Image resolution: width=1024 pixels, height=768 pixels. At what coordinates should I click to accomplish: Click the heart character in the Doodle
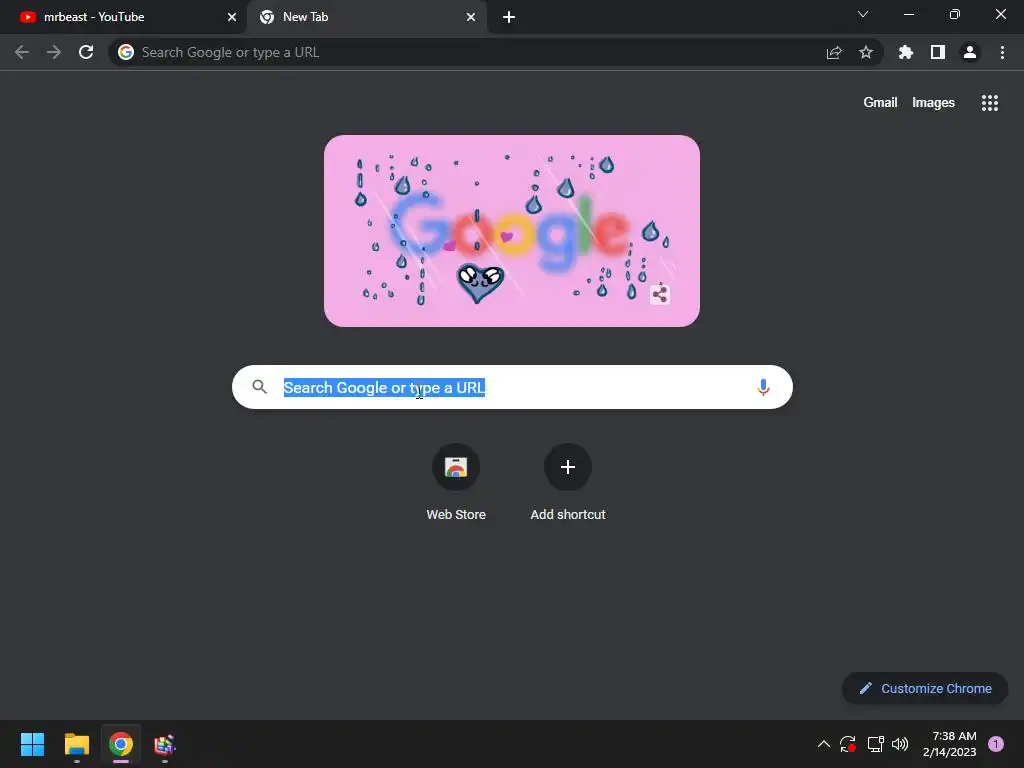(x=480, y=282)
